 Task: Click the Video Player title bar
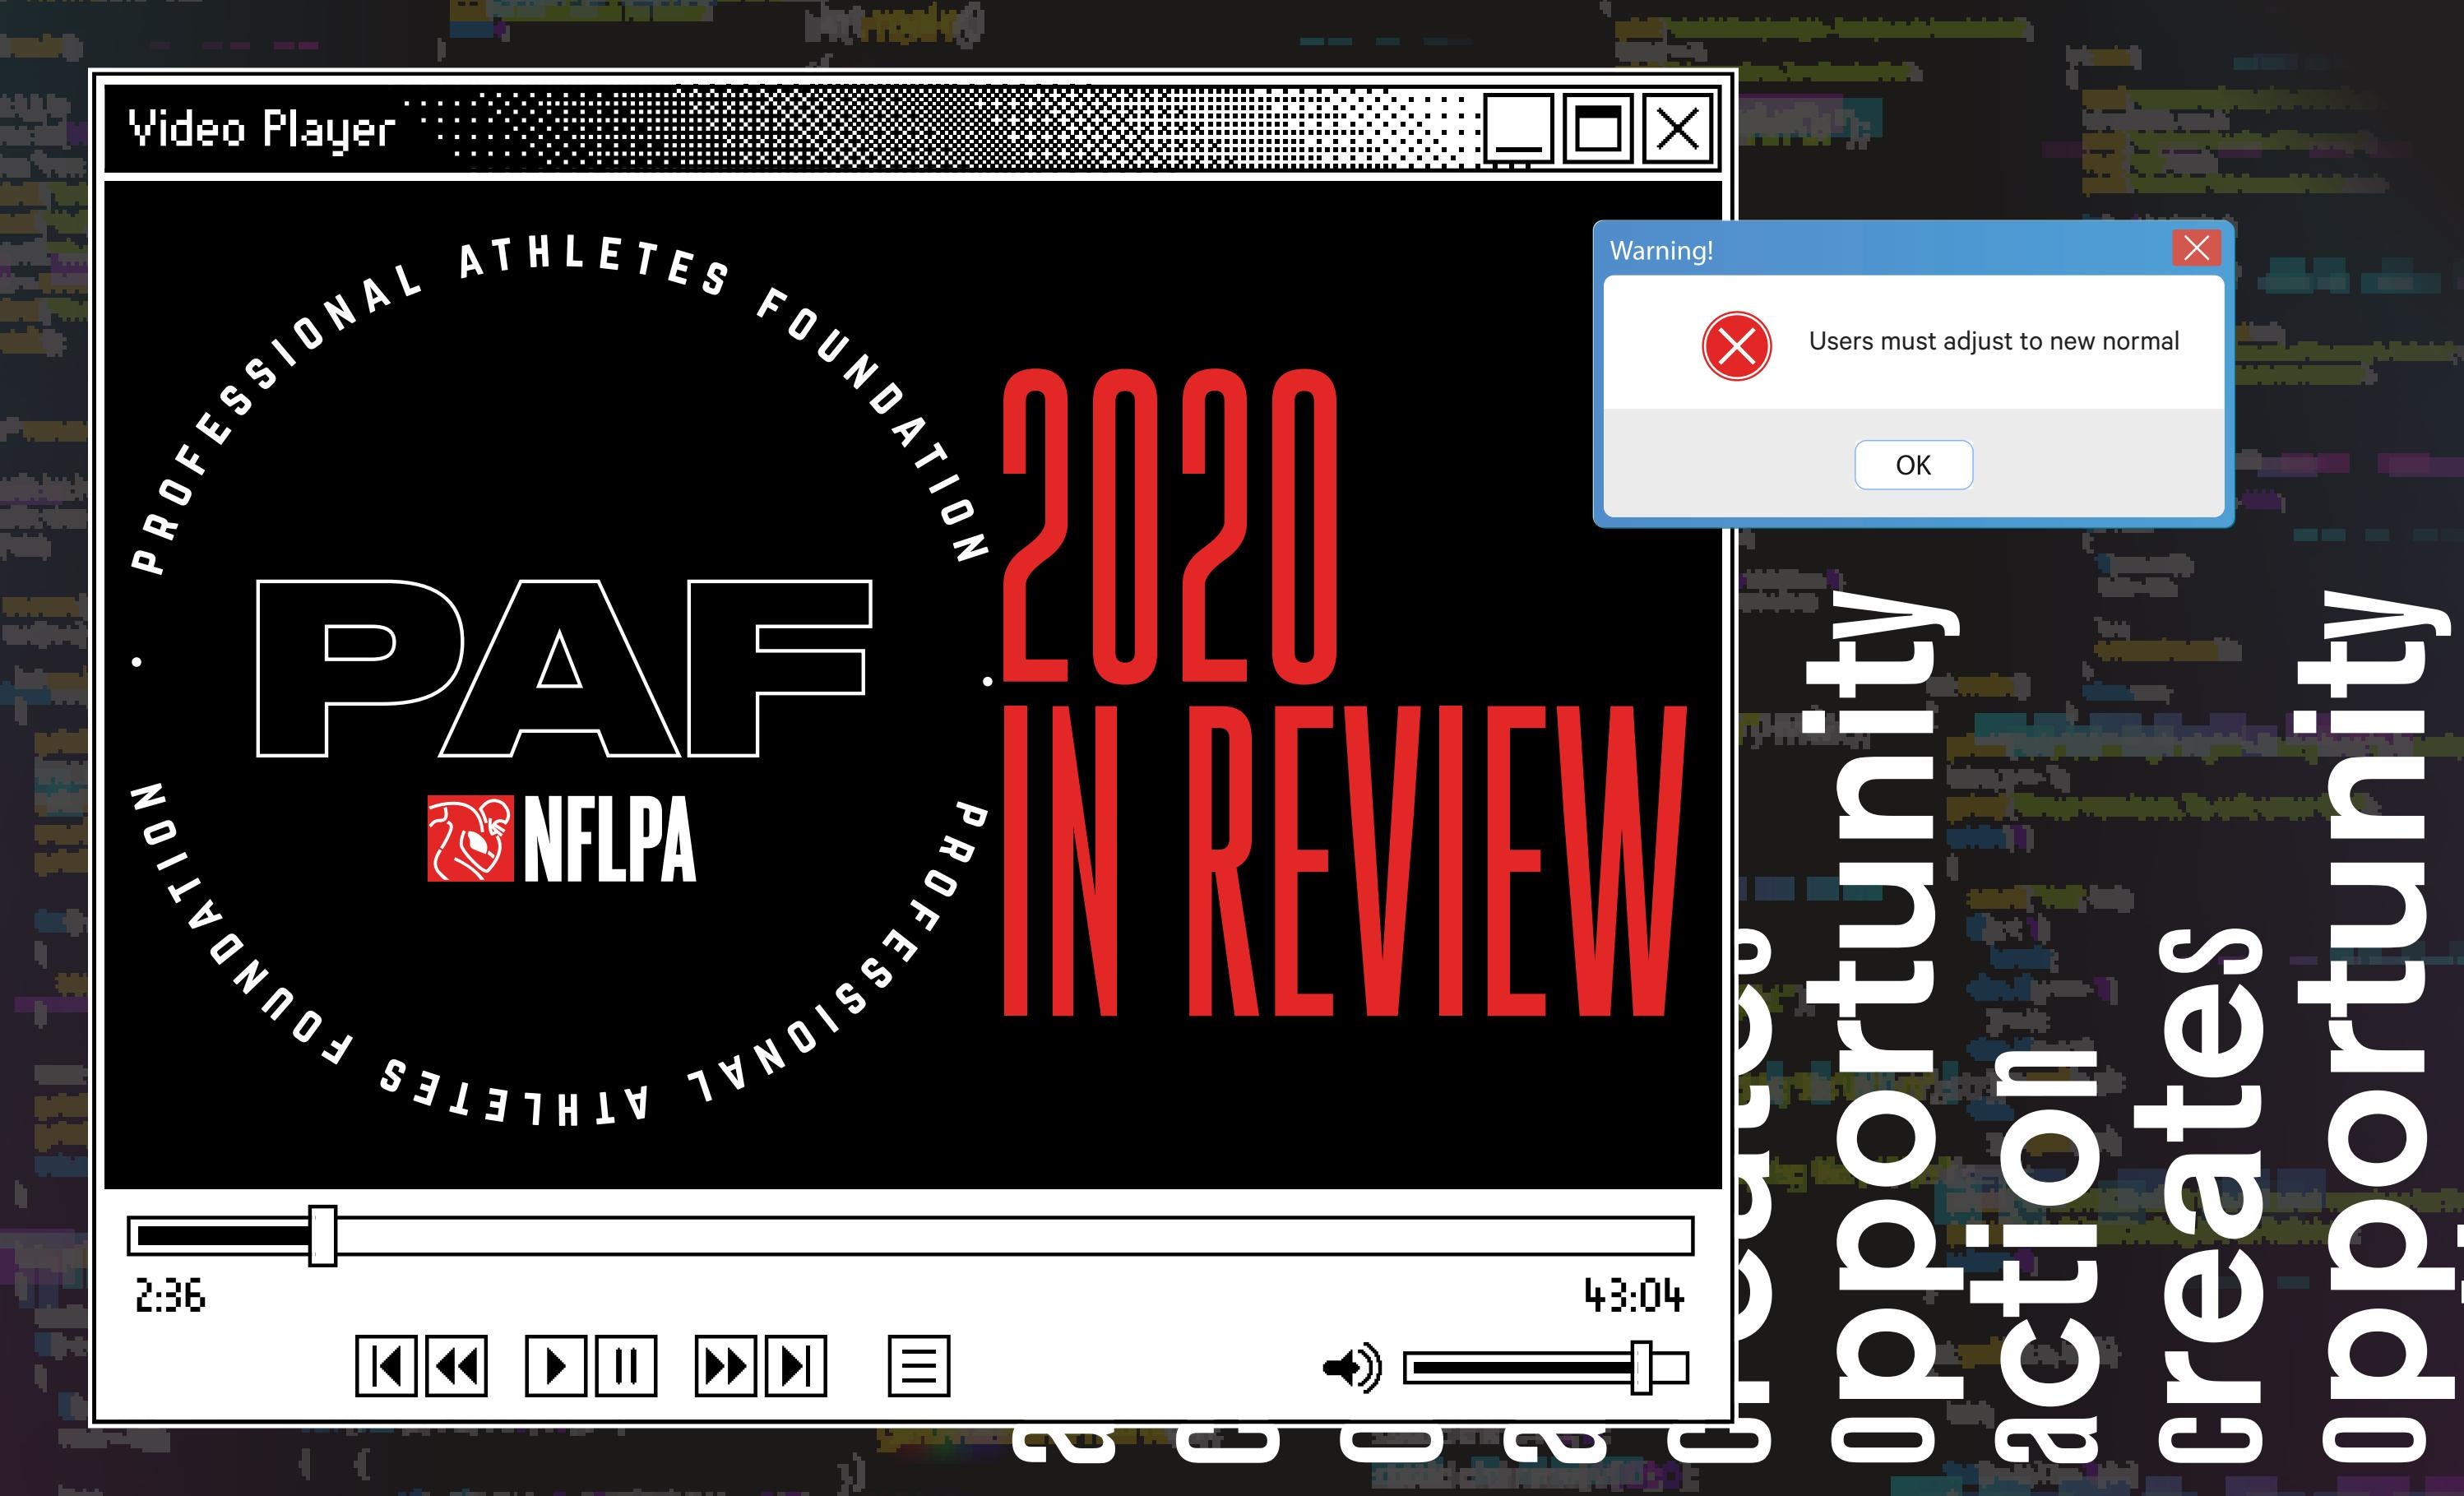tap(262, 128)
